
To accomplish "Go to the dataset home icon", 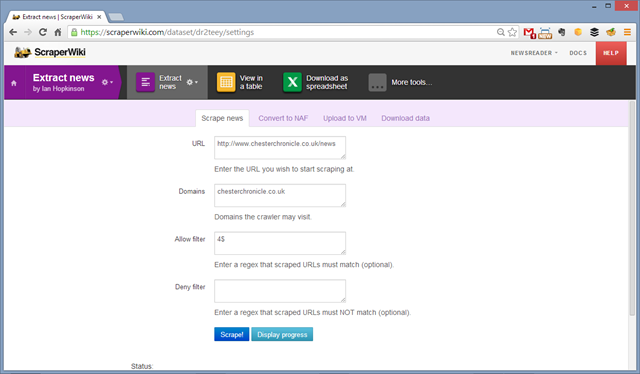I will click(14, 83).
